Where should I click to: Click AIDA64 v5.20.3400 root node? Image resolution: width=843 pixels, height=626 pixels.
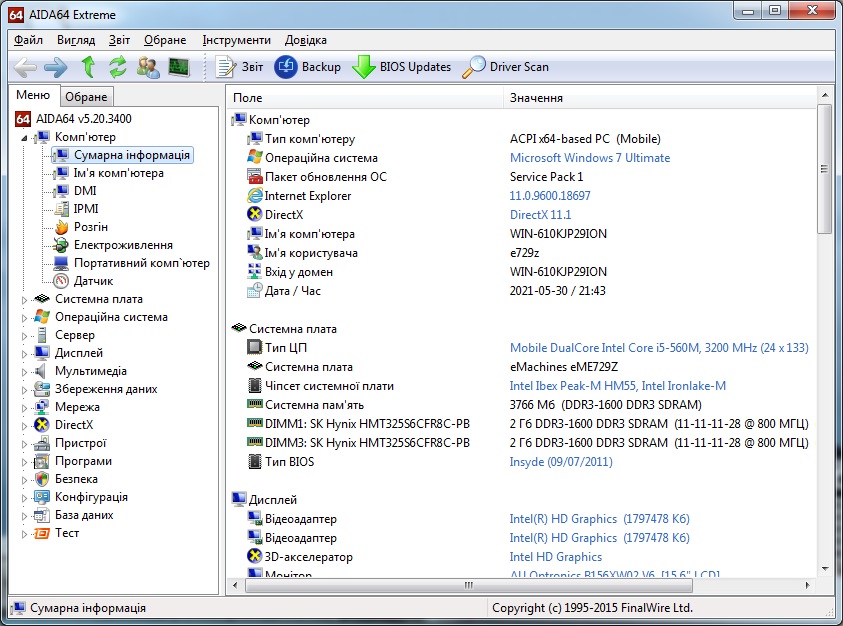pyautogui.click(x=83, y=119)
